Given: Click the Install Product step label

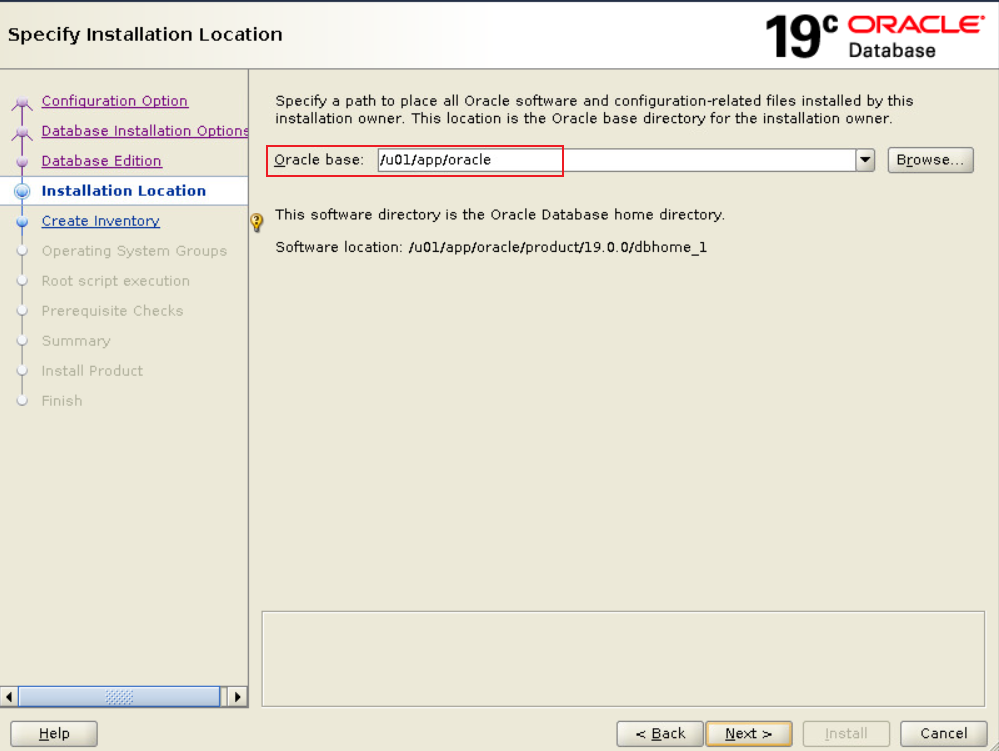Looking at the screenshot, I should tap(92, 371).
